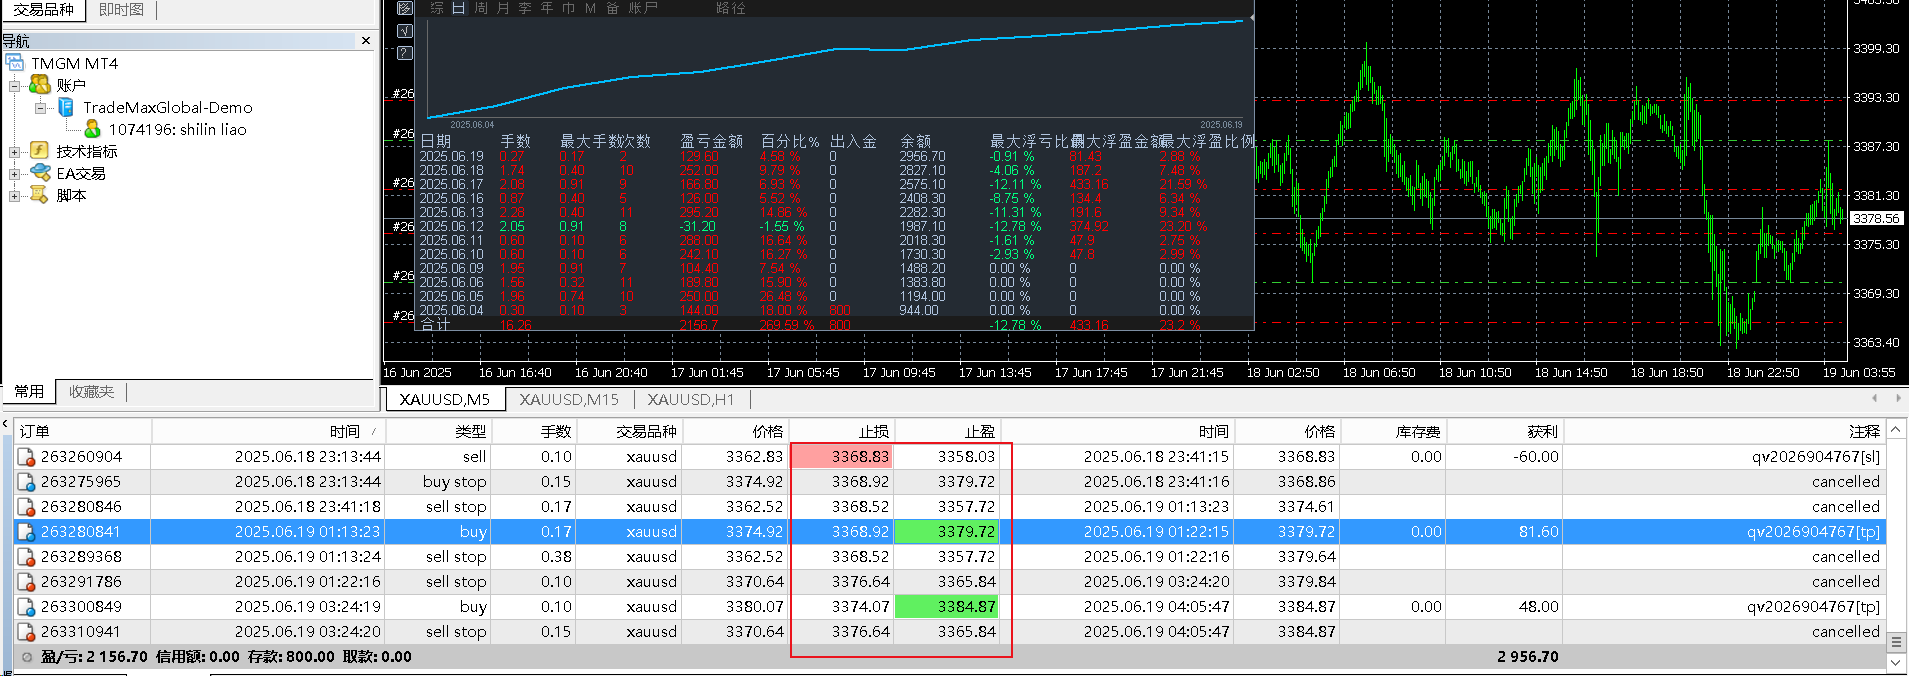The height and width of the screenshot is (676, 1909).
Task: Select the XAUUSD,H1 chart tab
Action: [x=690, y=399]
